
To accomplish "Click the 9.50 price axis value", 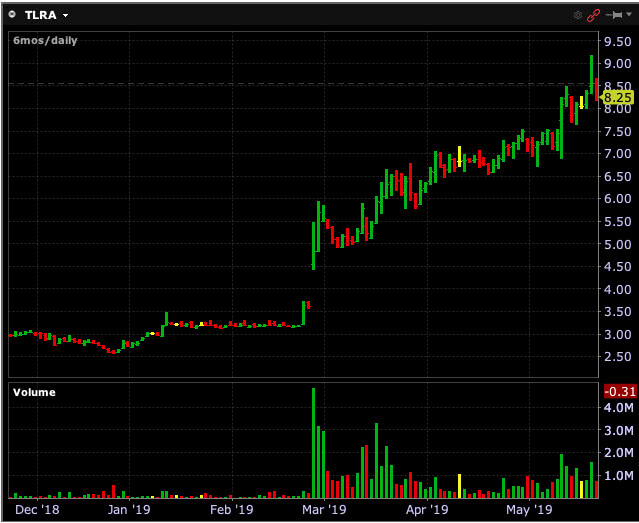I will [617, 41].
